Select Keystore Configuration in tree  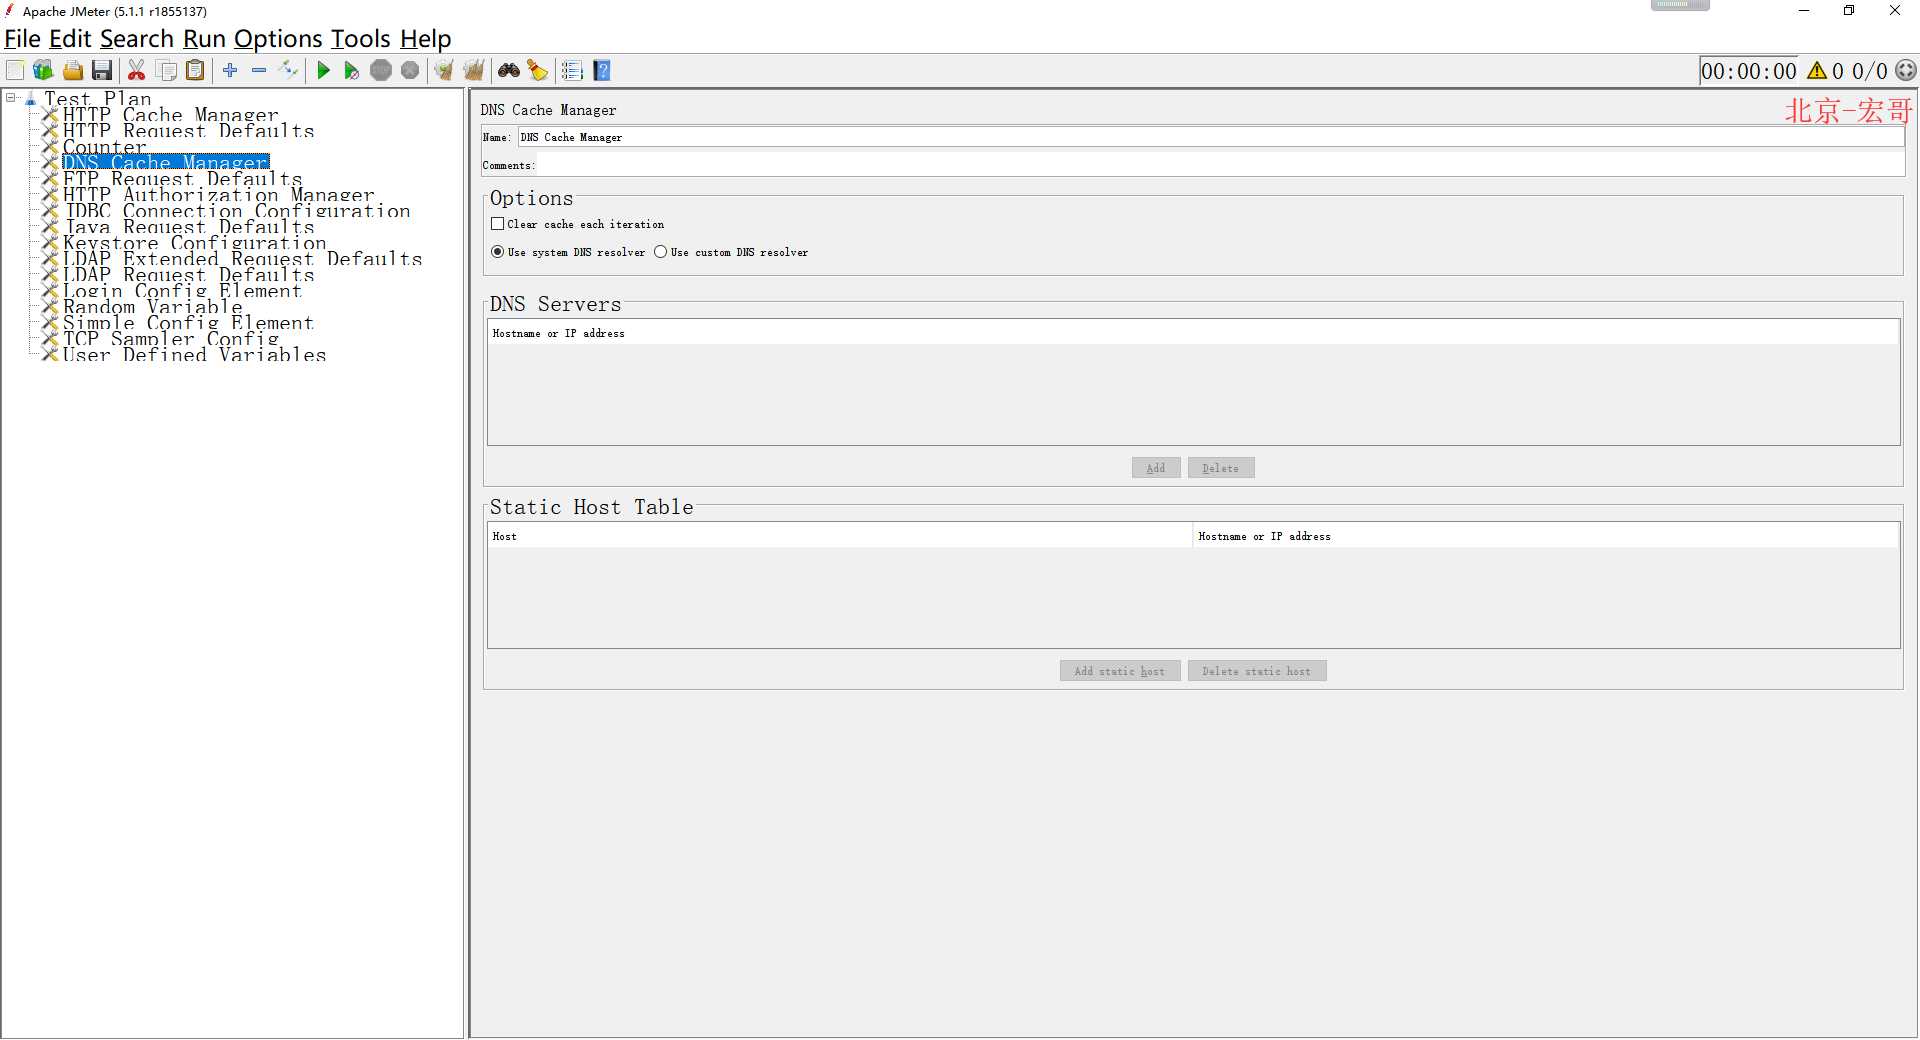pyautogui.click(x=194, y=243)
